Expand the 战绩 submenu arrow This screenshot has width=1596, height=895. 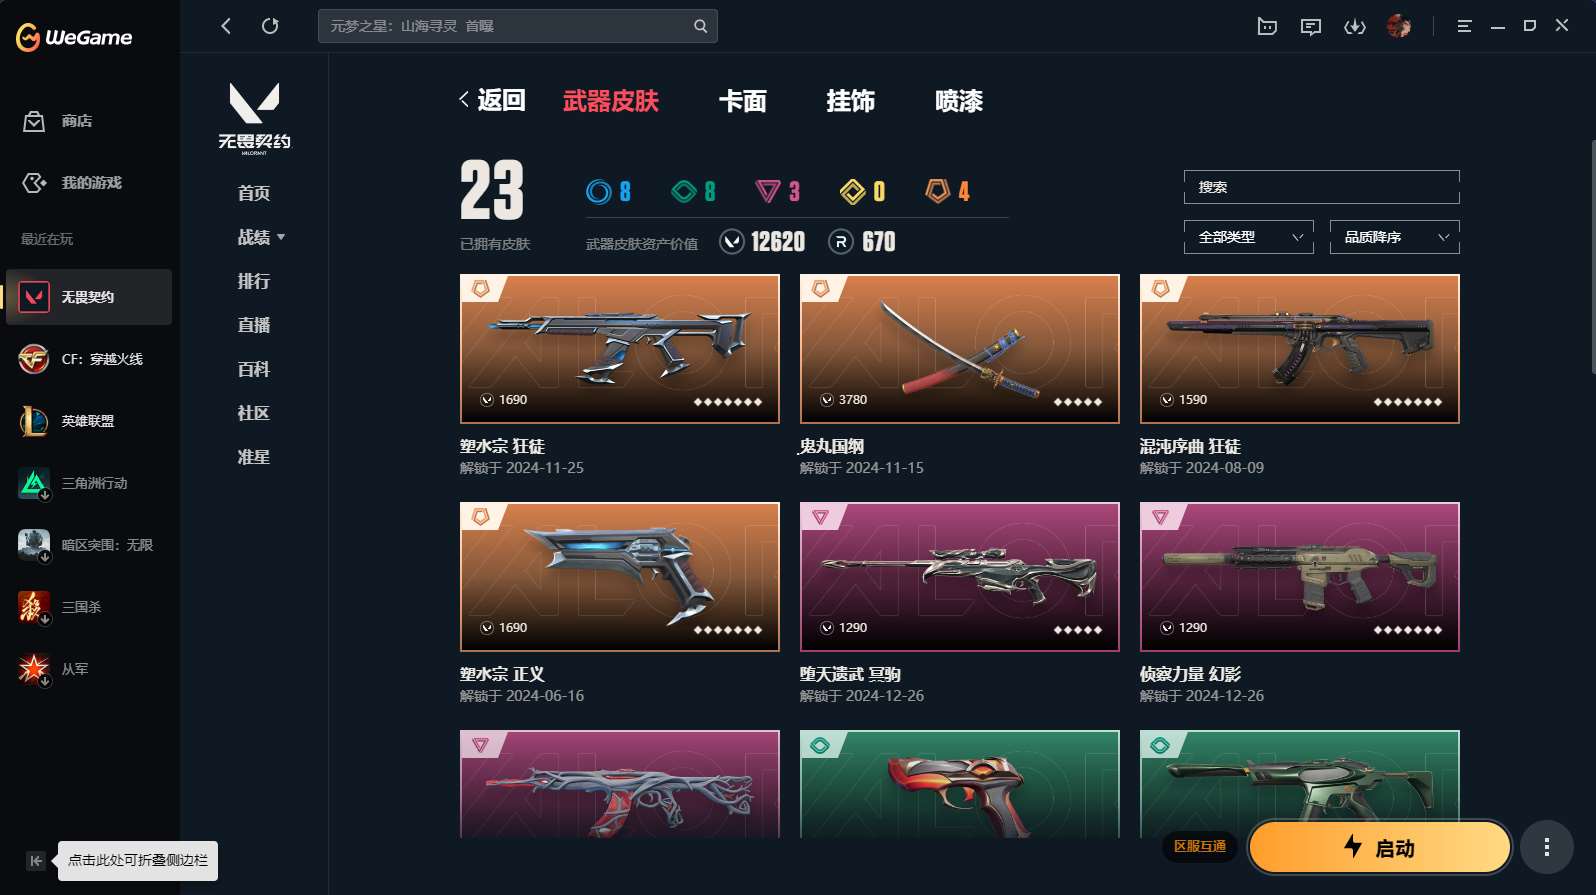tap(281, 237)
